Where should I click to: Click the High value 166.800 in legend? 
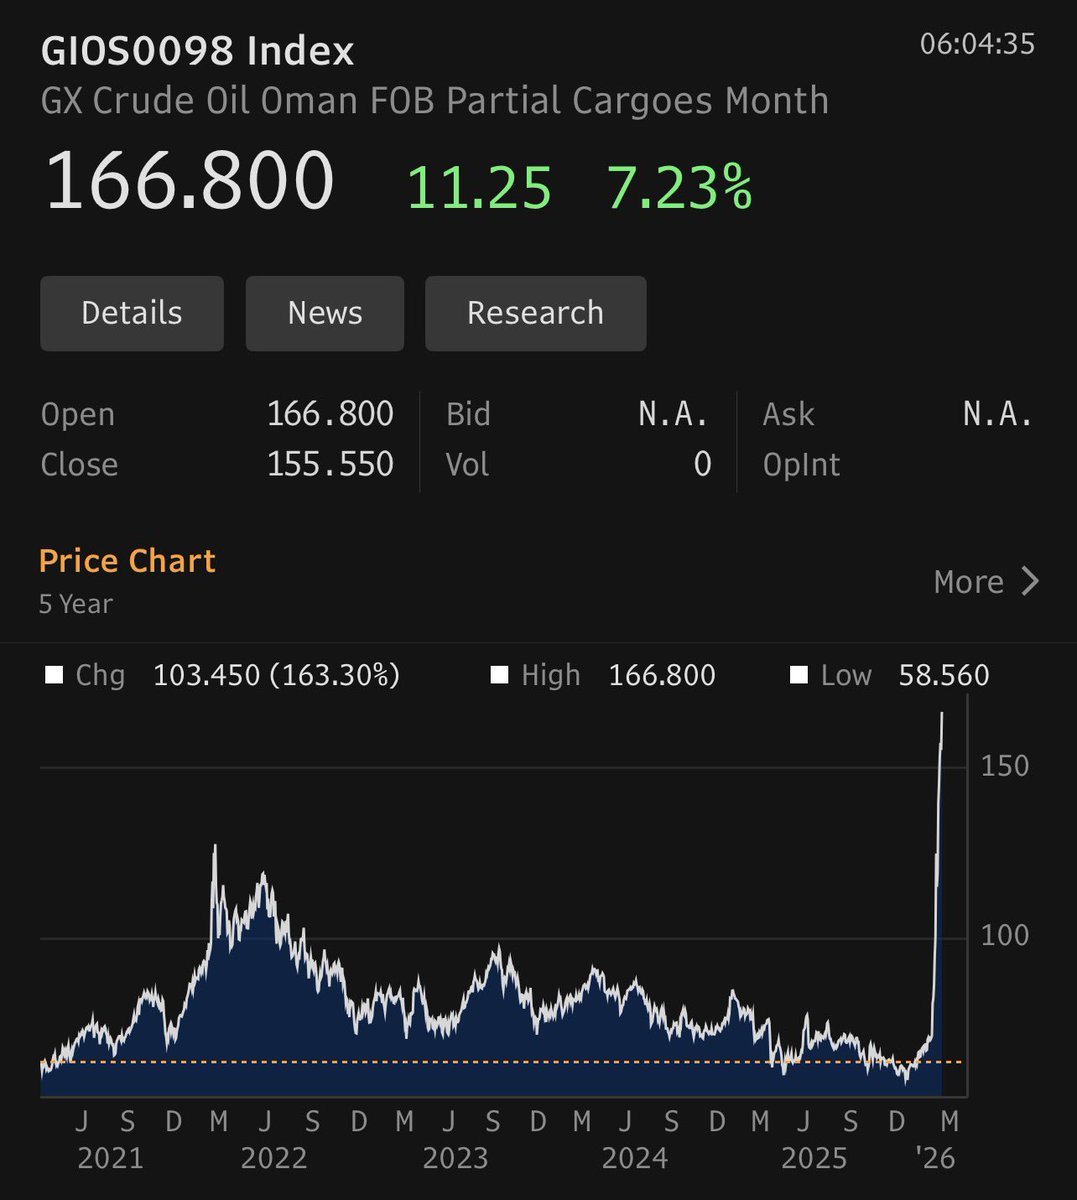(x=662, y=676)
